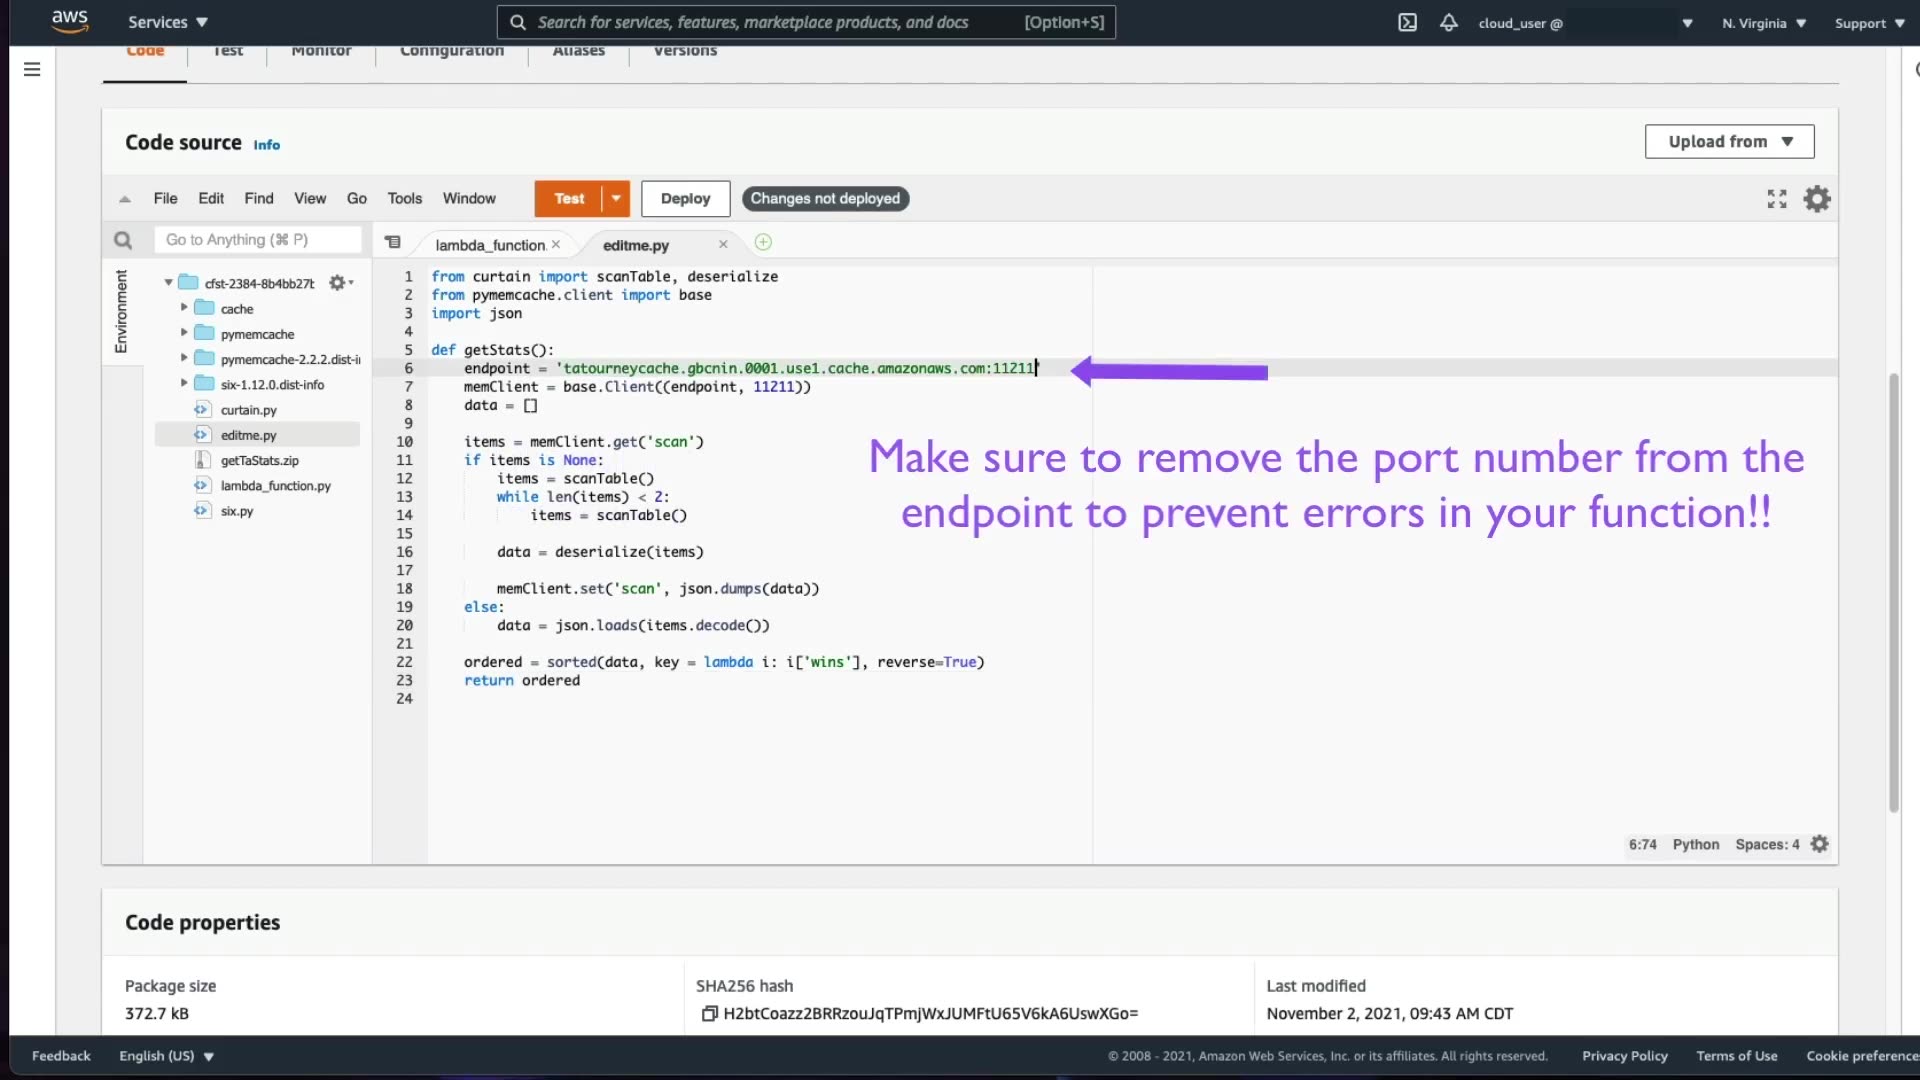Open curtain.py in the file tree
The image size is (1920, 1080).
tap(248, 410)
